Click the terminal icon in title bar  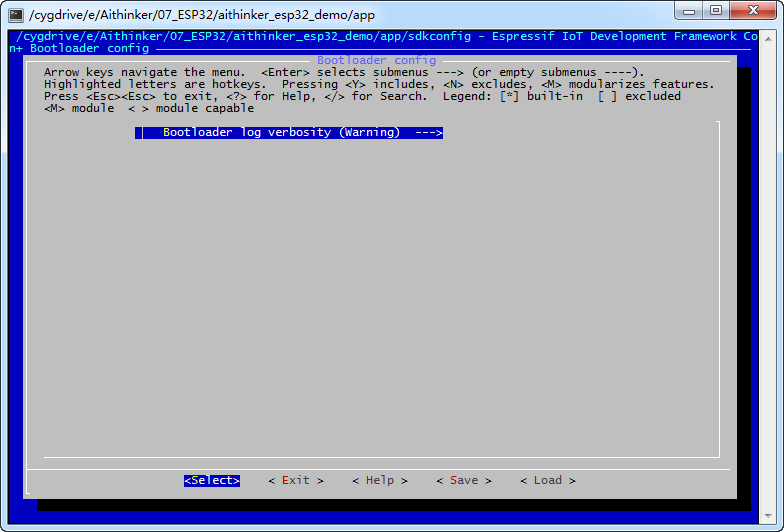(16, 14)
